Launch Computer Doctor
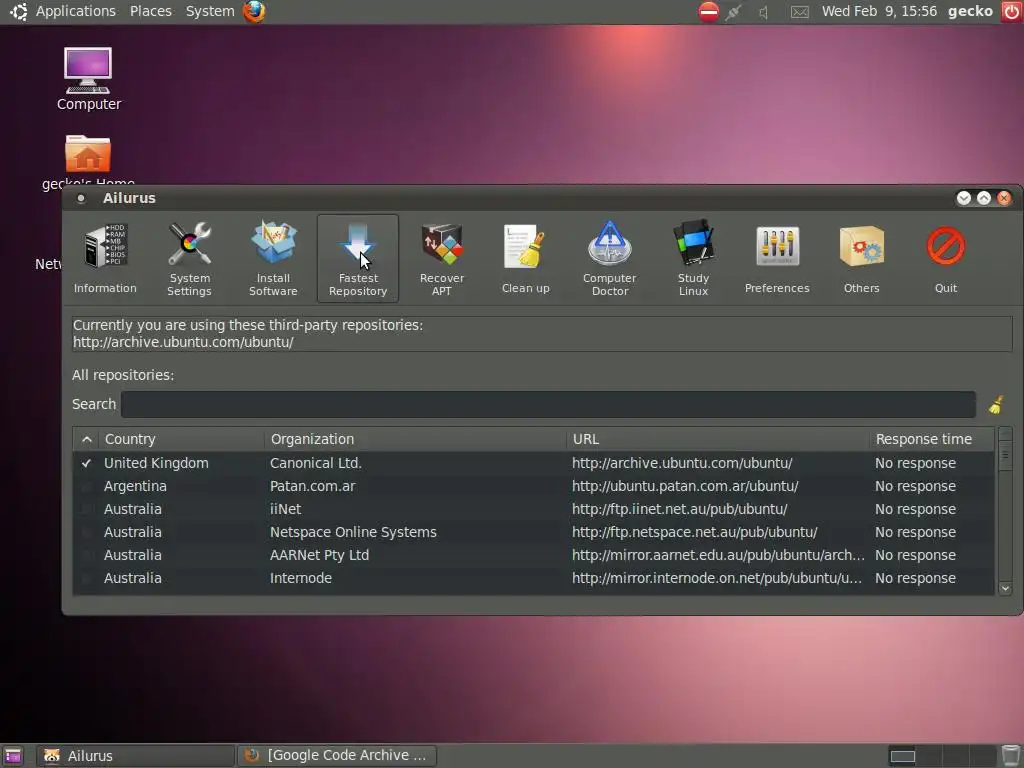The width and height of the screenshot is (1024, 768). coord(609,259)
